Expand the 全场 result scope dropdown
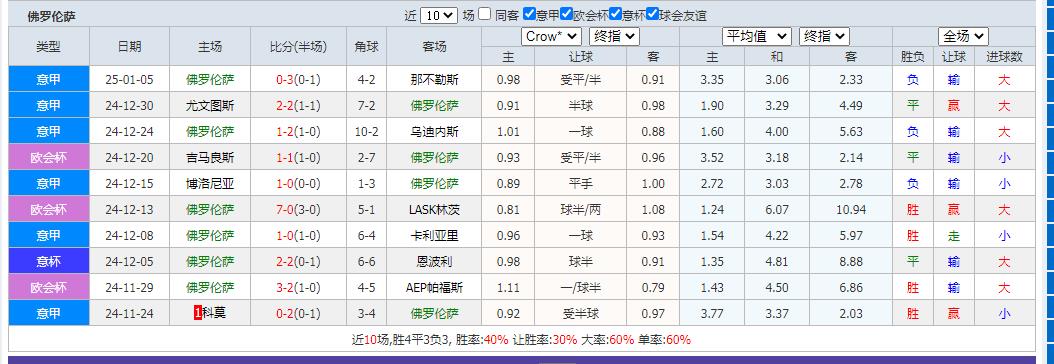The height and width of the screenshot is (364, 1054). pyautogui.click(x=963, y=36)
